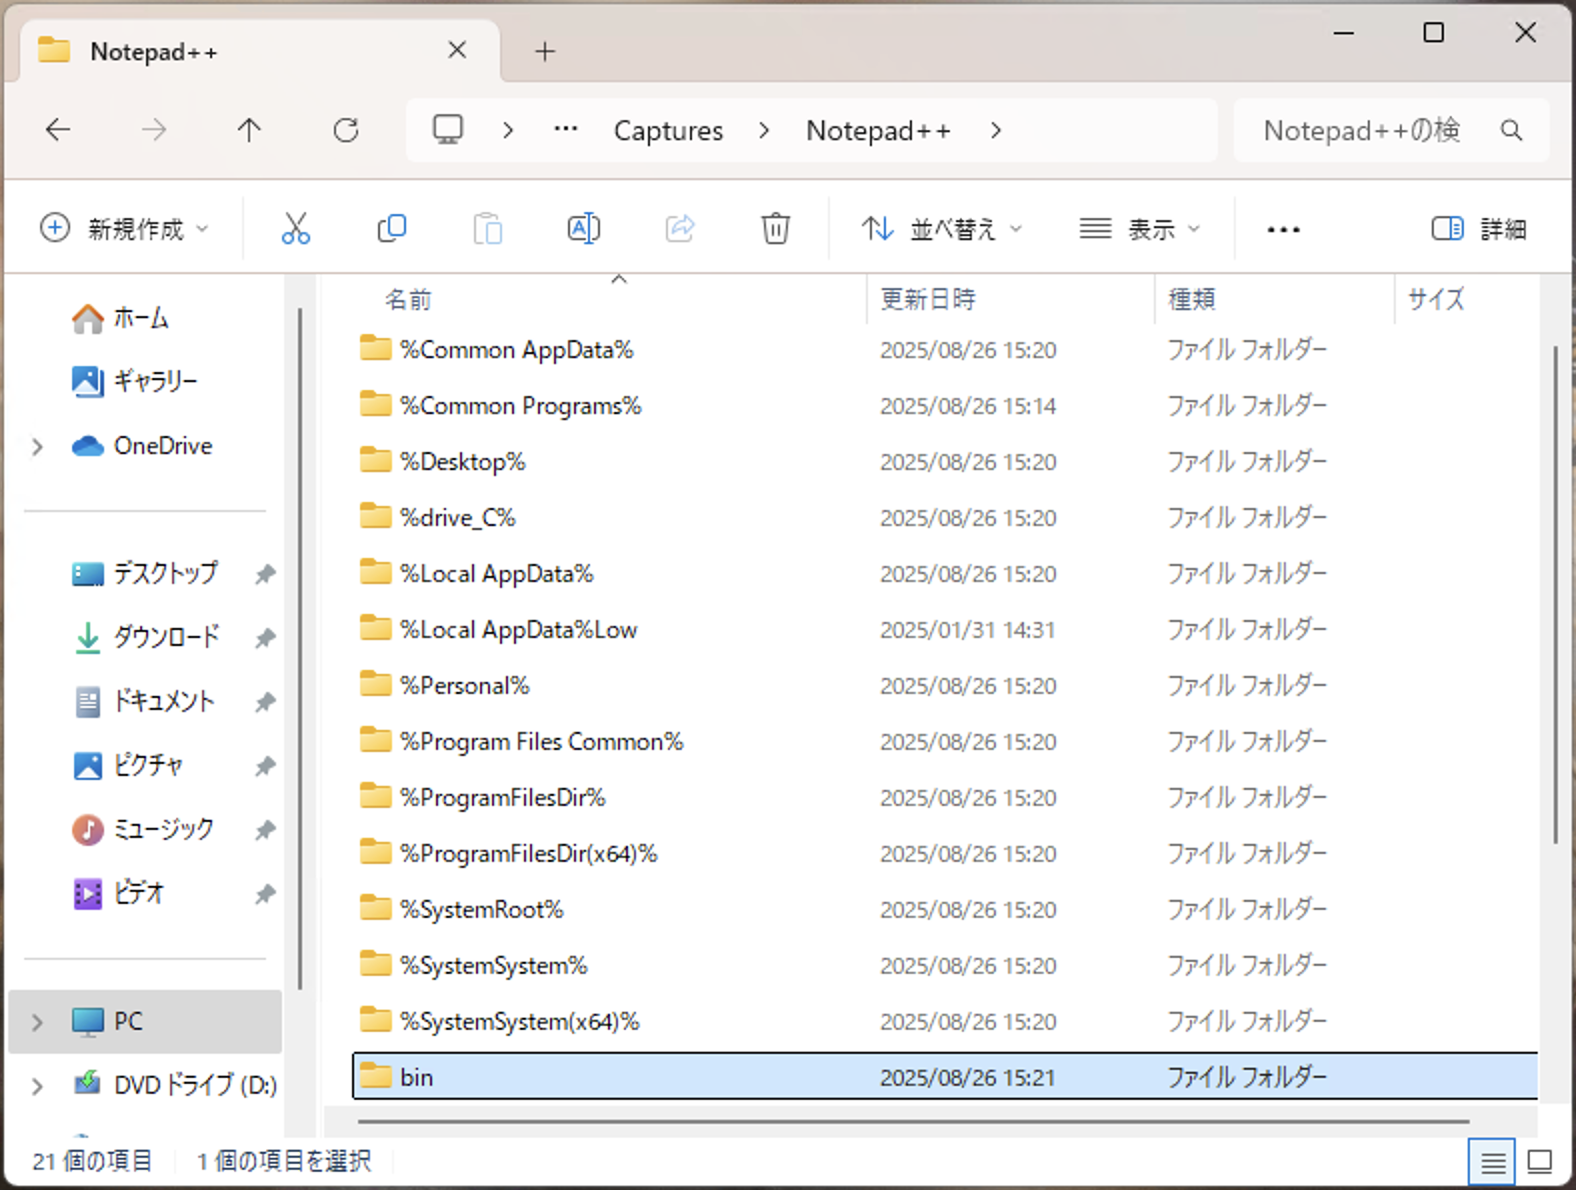
Task: Sort by the 更新日時 column header
Action: 928,299
